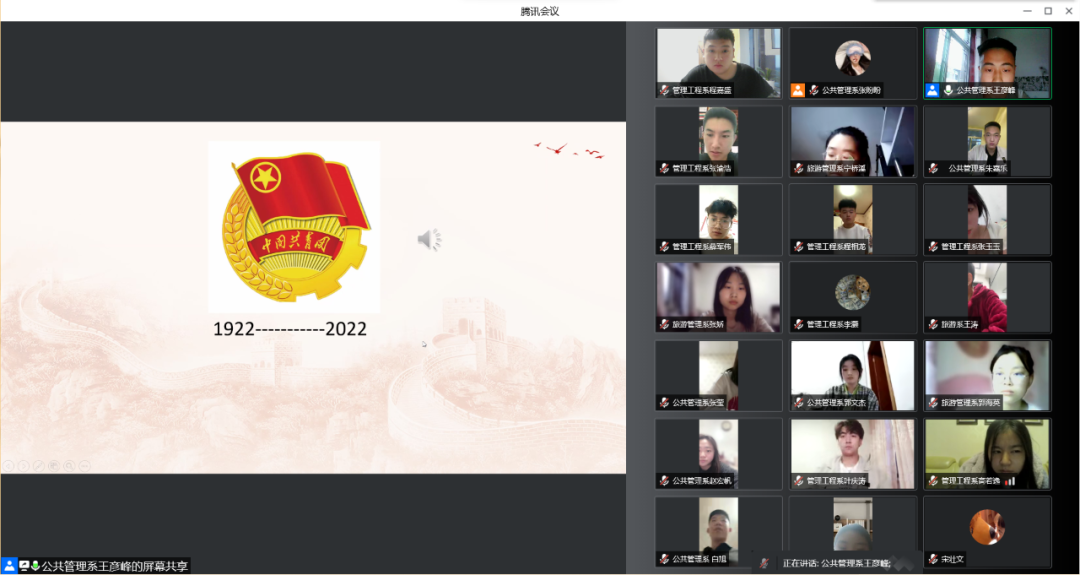The width and height of the screenshot is (1080, 575).
Task: Select the 宋壮文 participant avatar tile
Action: 987,531
